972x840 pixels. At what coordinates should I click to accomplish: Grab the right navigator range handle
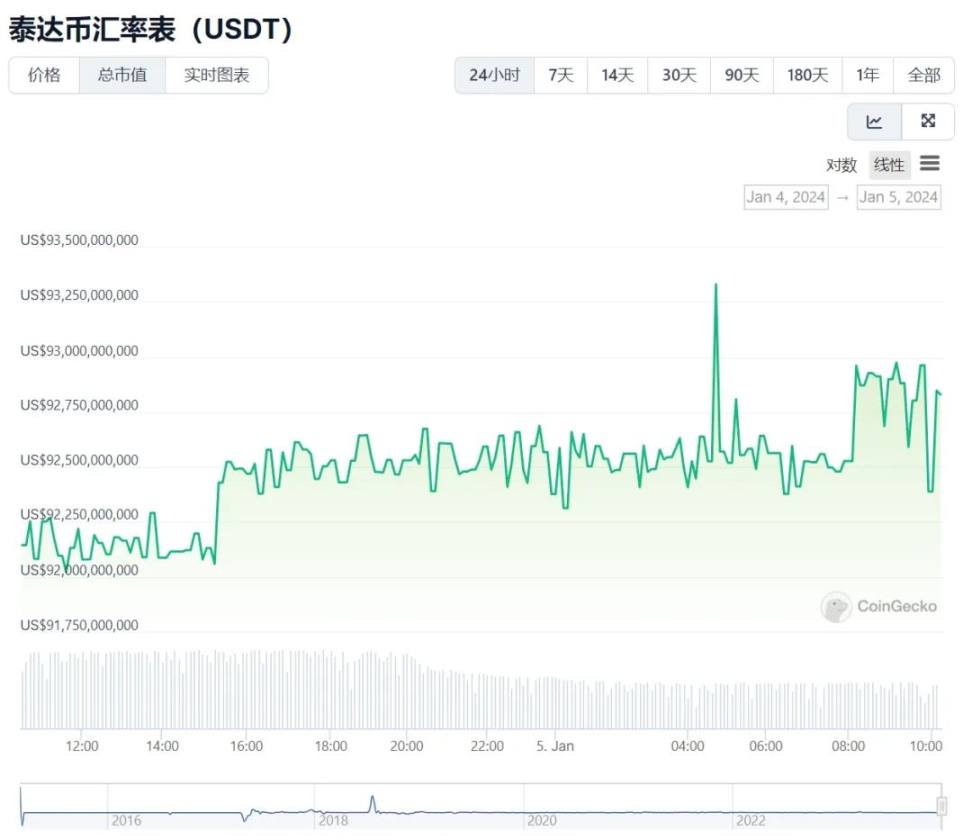click(941, 806)
